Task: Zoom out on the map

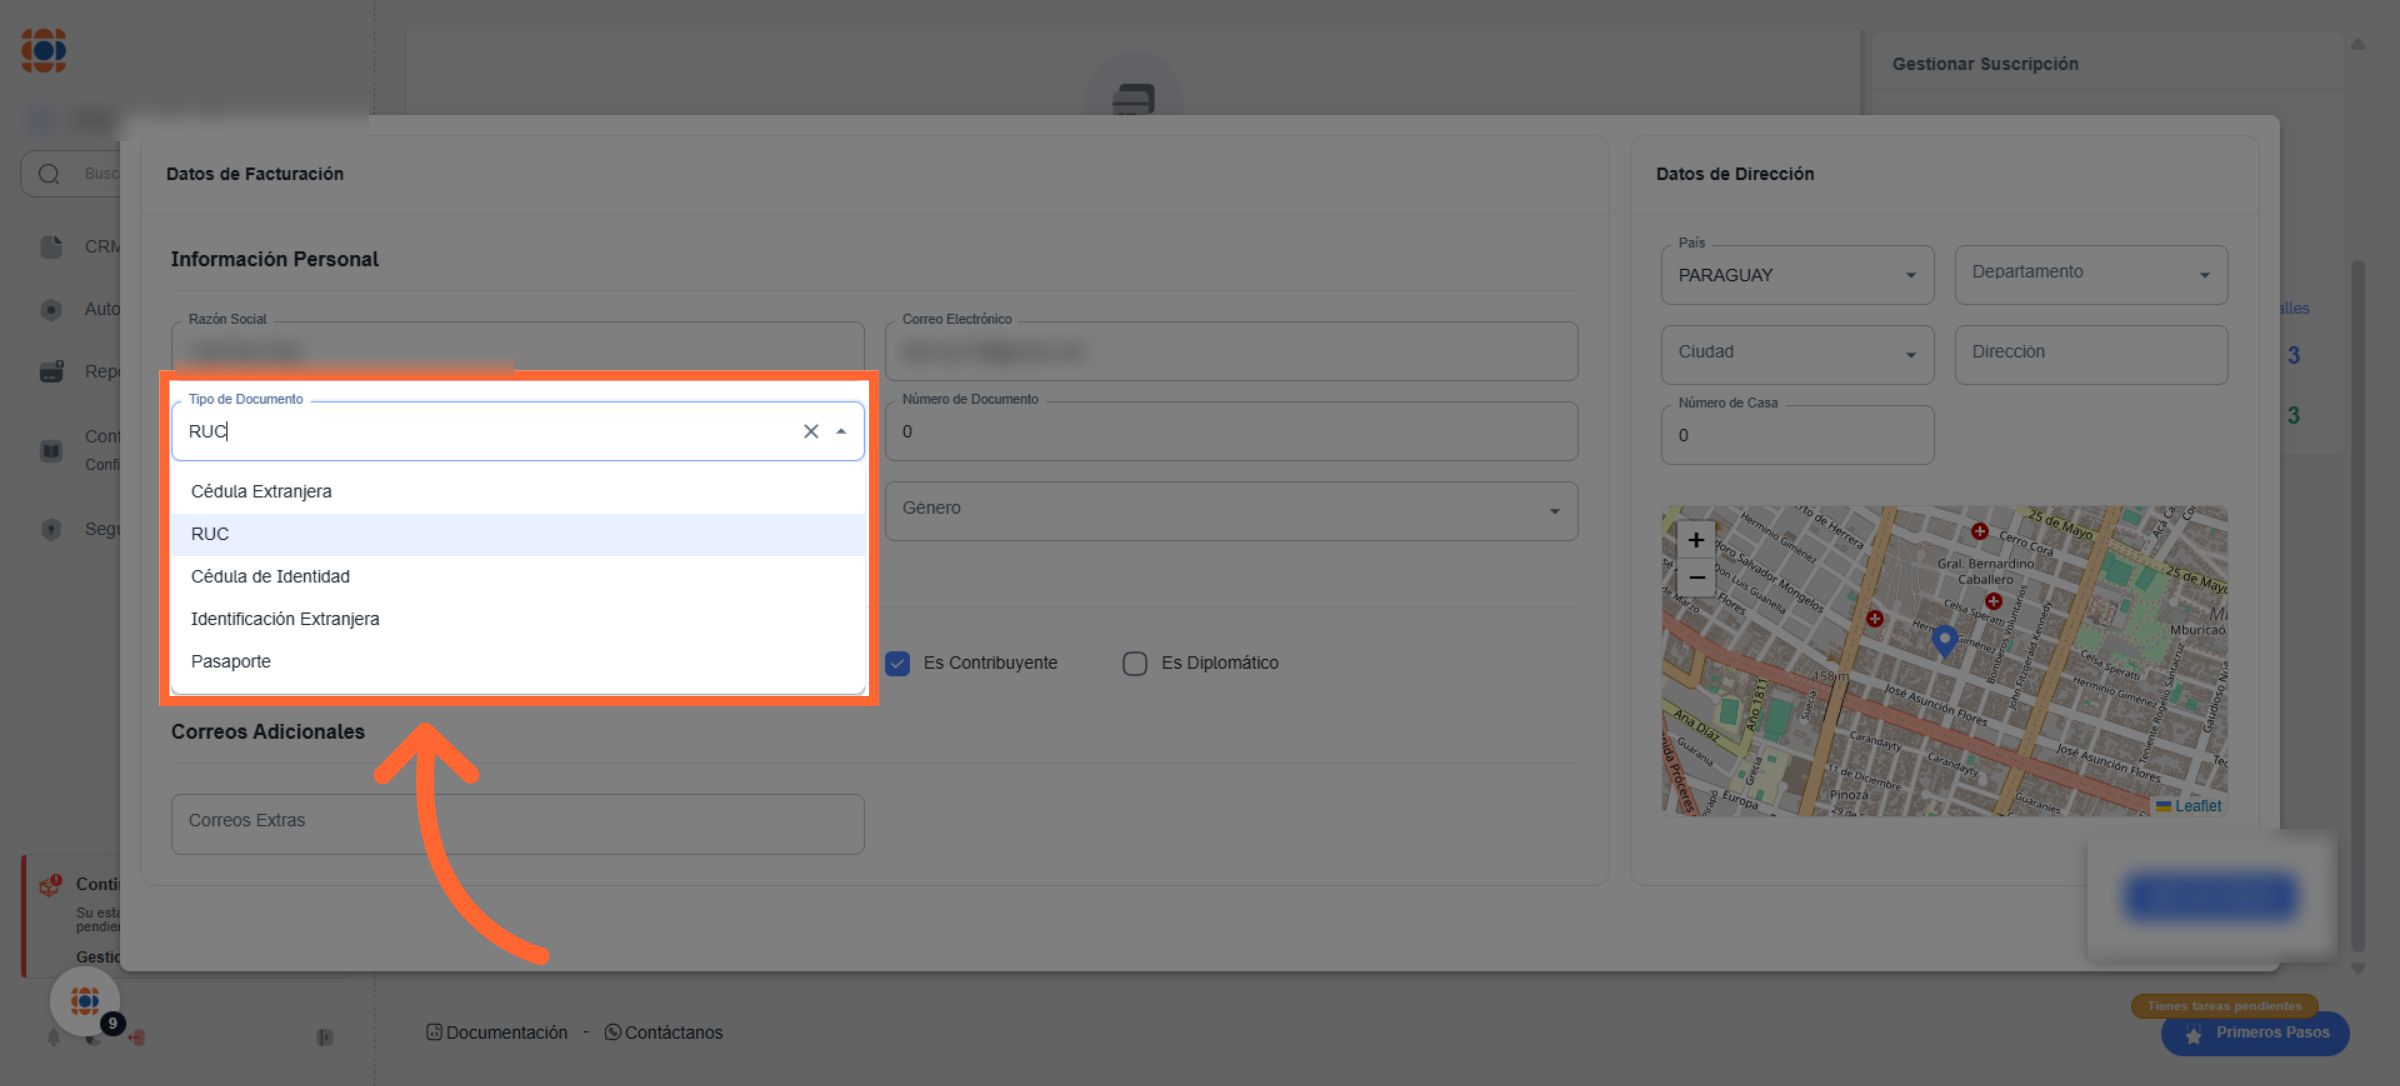Action: [x=1696, y=578]
